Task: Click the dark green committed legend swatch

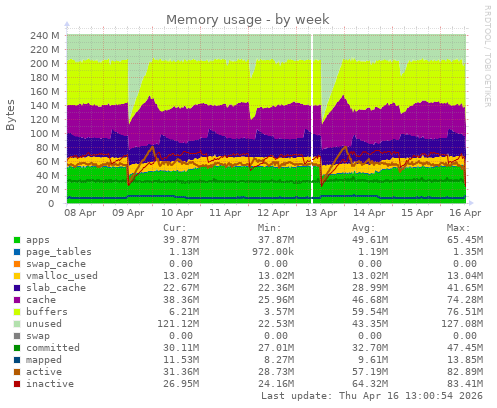Action: [x=17, y=348]
